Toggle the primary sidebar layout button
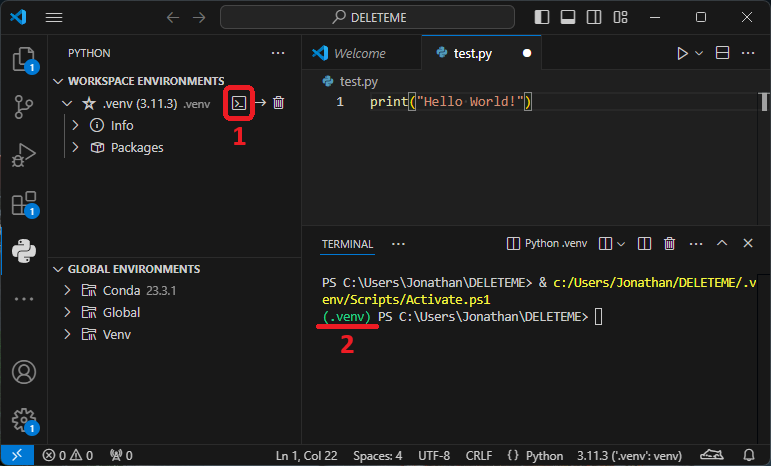Screen dimensions: 771x466 point(541,18)
